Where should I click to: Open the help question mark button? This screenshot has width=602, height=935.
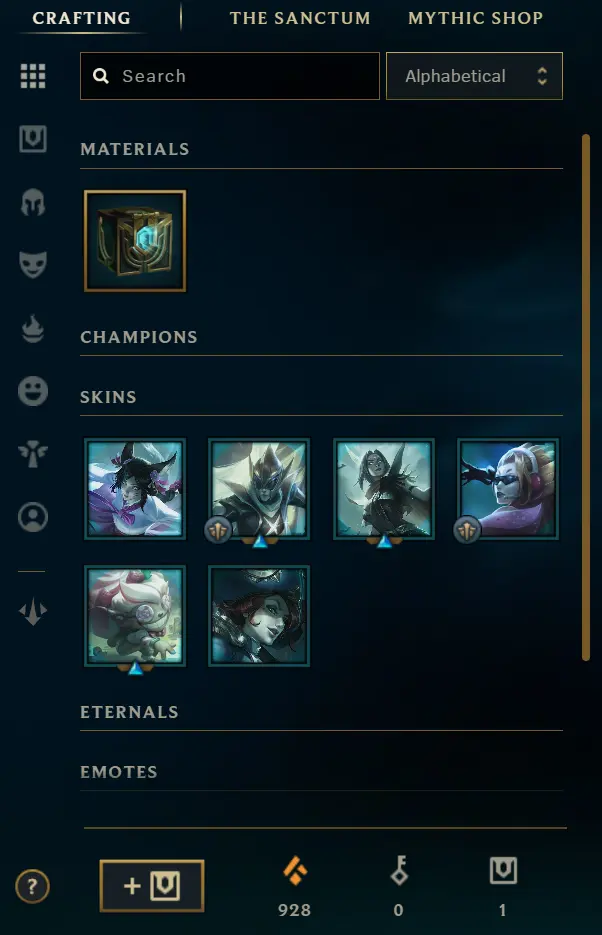(x=32, y=887)
